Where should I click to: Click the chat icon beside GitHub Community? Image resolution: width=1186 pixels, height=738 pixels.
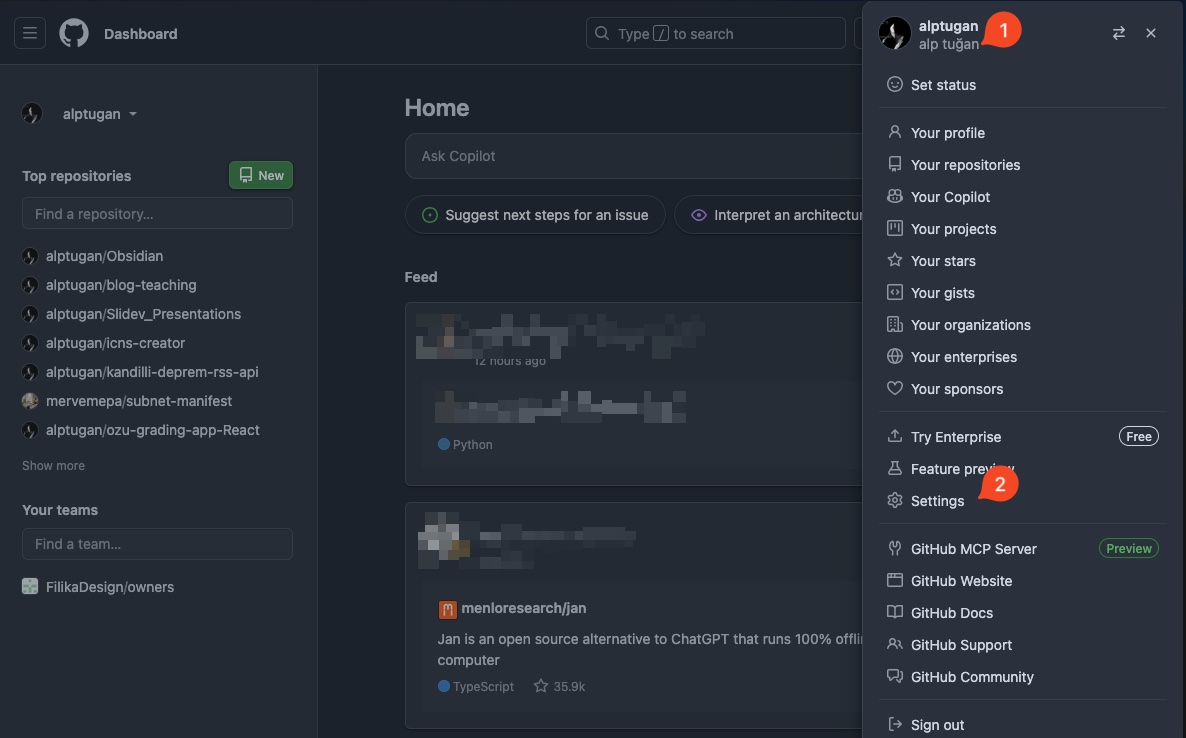pyautogui.click(x=895, y=677)
